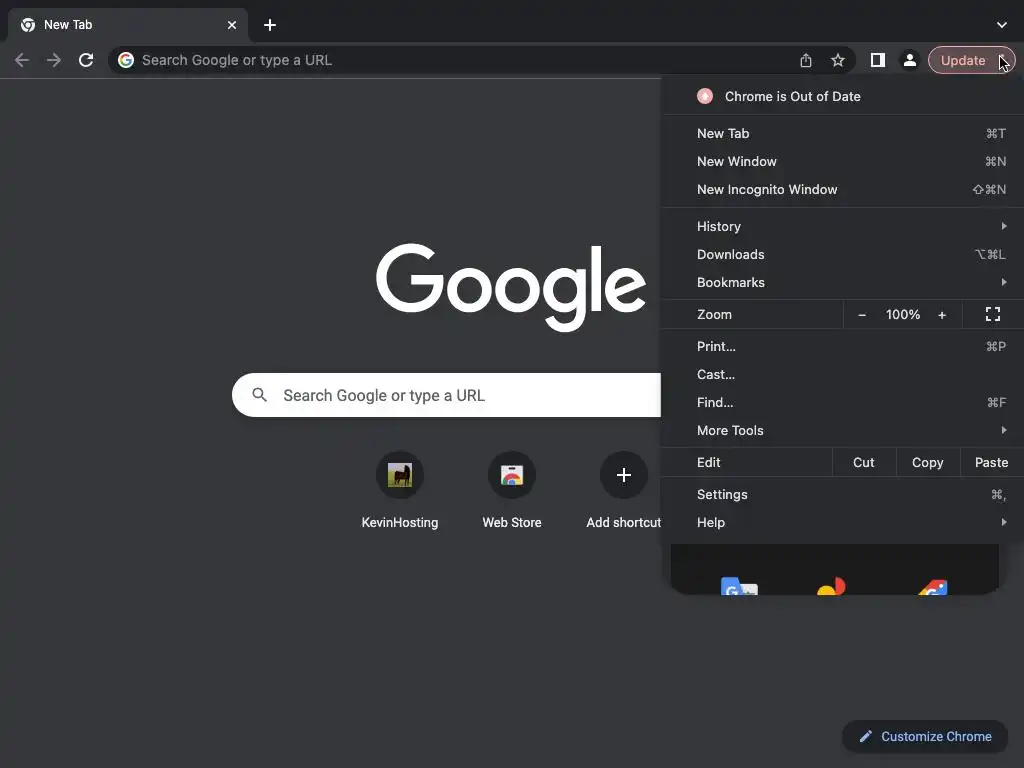Expand the Help submenu
The width and height of the screenshot is (1024, 768).
(x=842, y=522)
